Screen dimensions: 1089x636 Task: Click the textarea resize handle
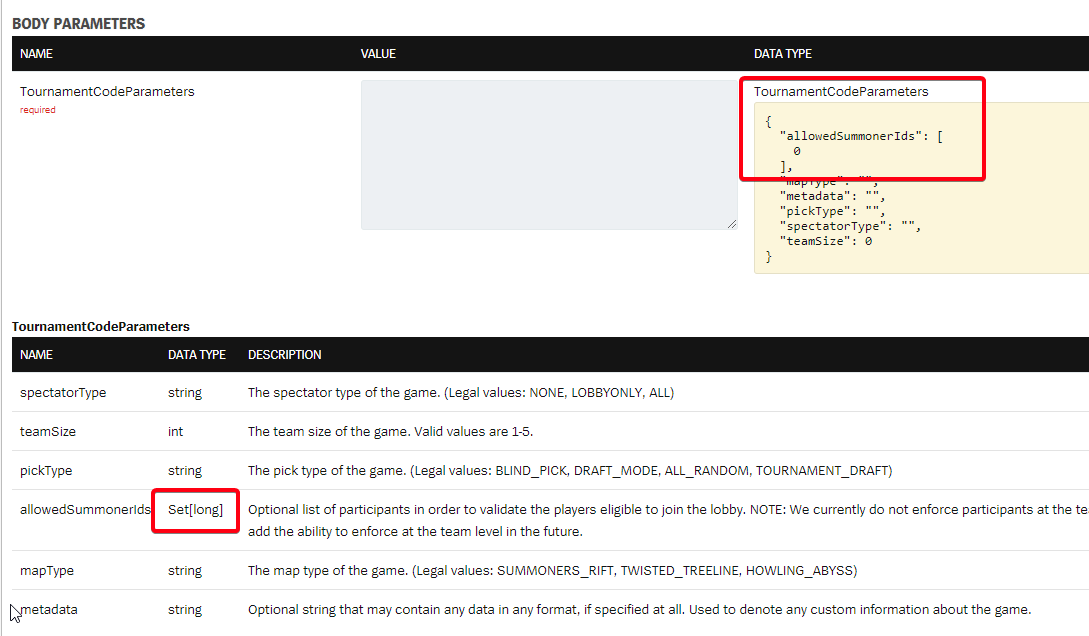[732, 222]
